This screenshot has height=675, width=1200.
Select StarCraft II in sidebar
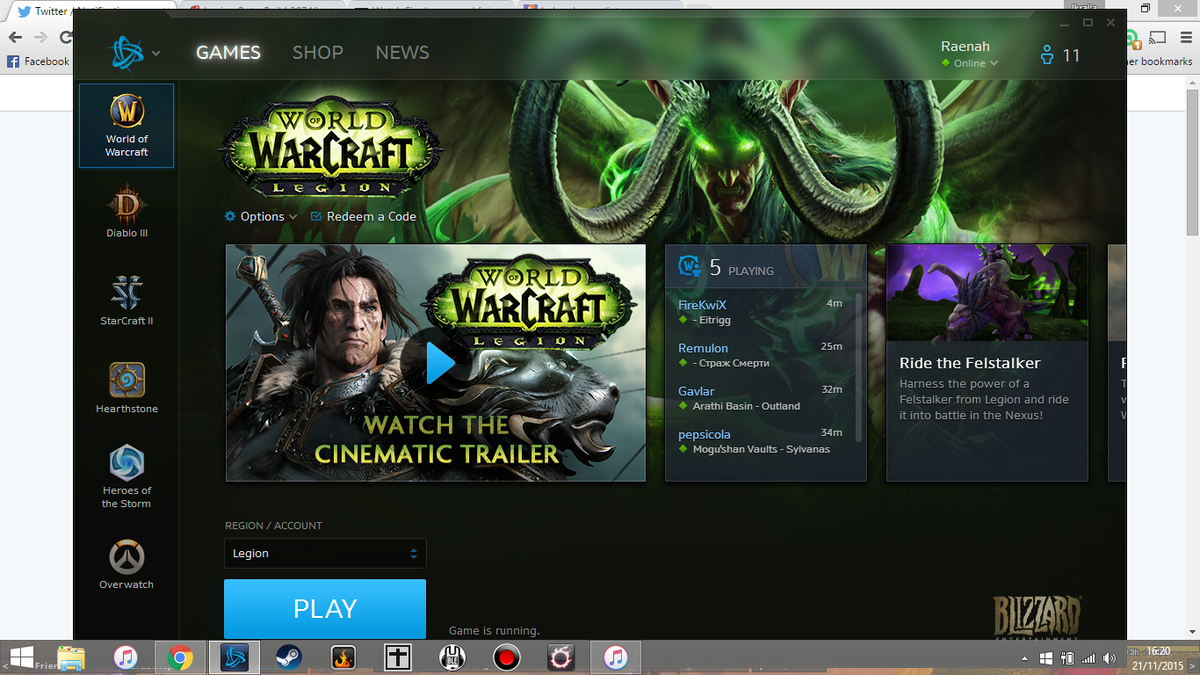pyautogui.click(x=127, y=300)
